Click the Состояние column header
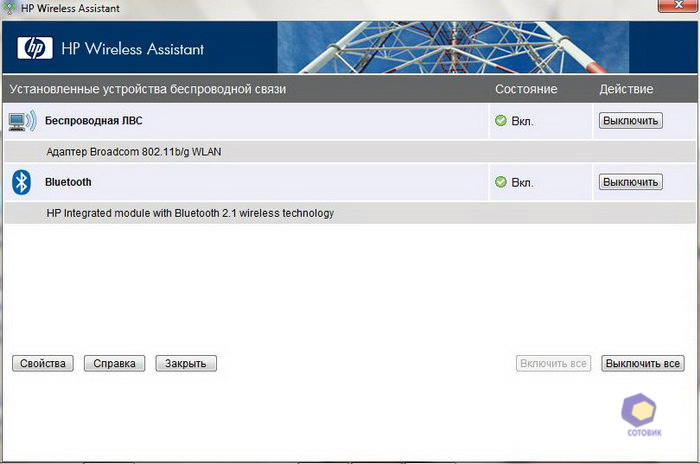The image size is (700, 464). (526, 89)
